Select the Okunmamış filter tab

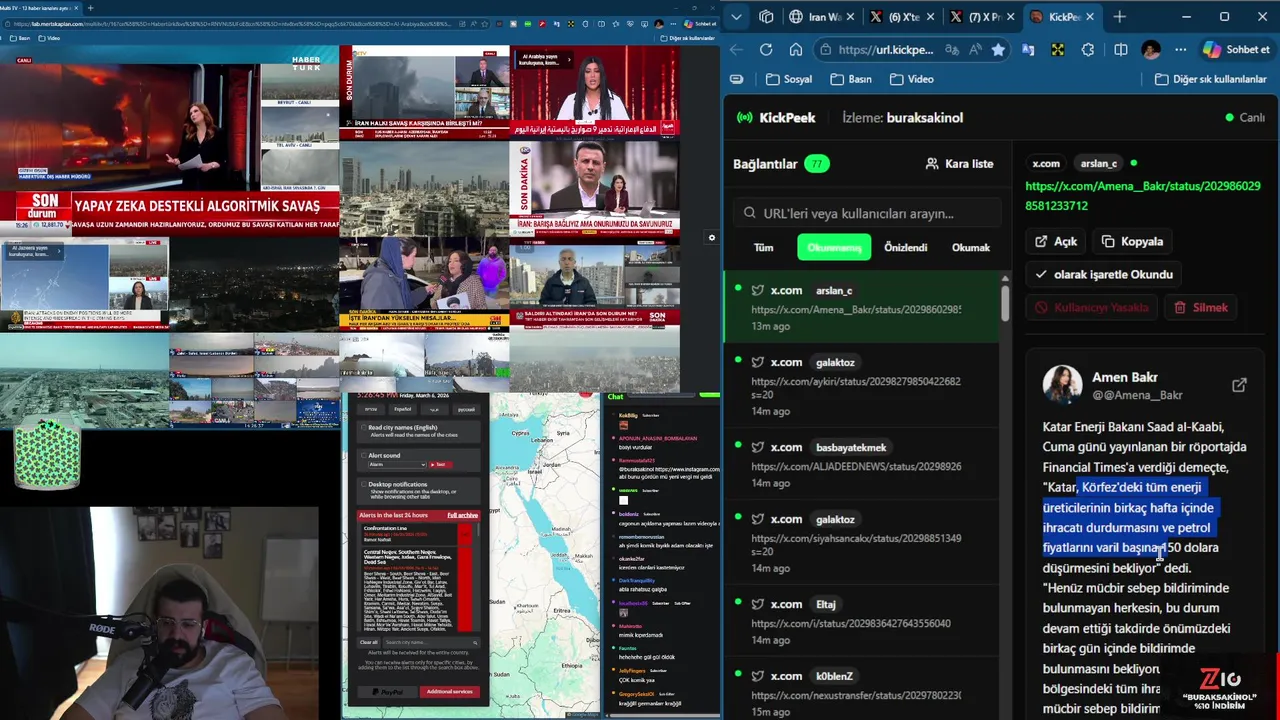834,247
